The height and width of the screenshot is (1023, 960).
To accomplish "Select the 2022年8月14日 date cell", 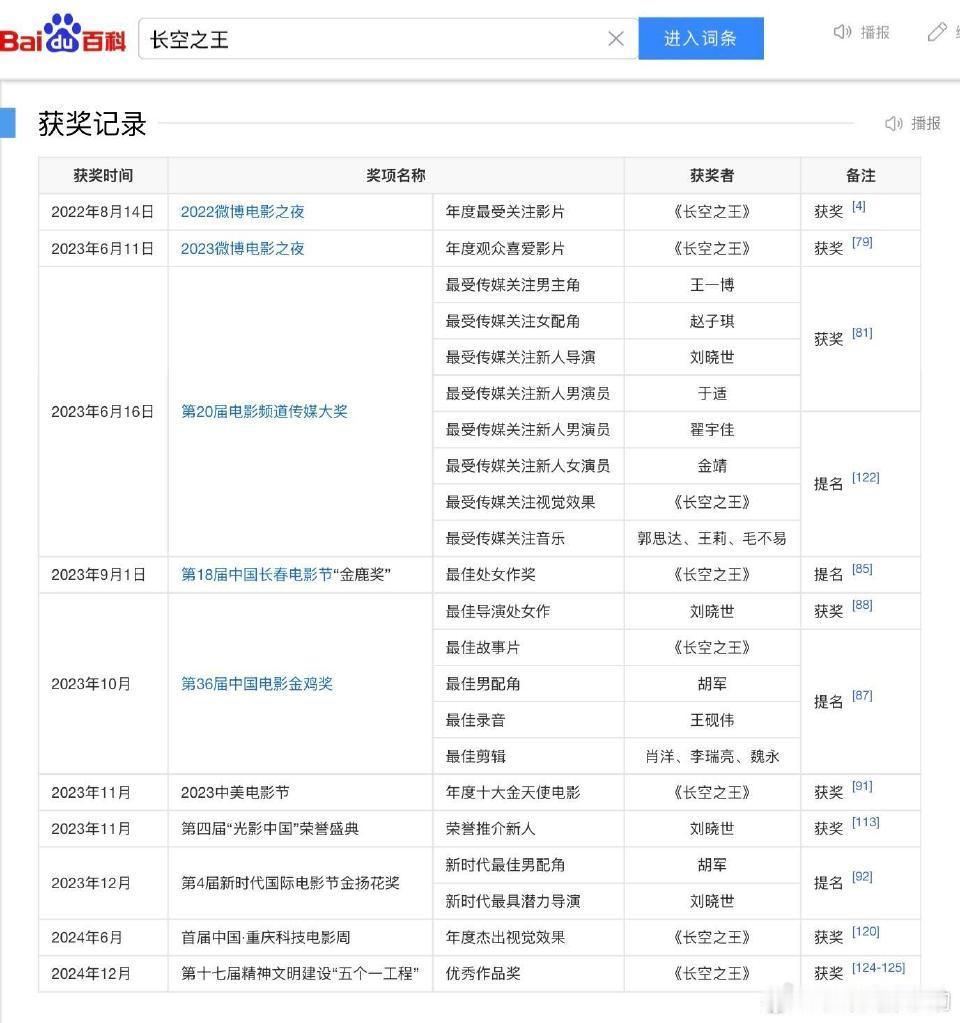I will pyautogui.click(x=102, y=212).
